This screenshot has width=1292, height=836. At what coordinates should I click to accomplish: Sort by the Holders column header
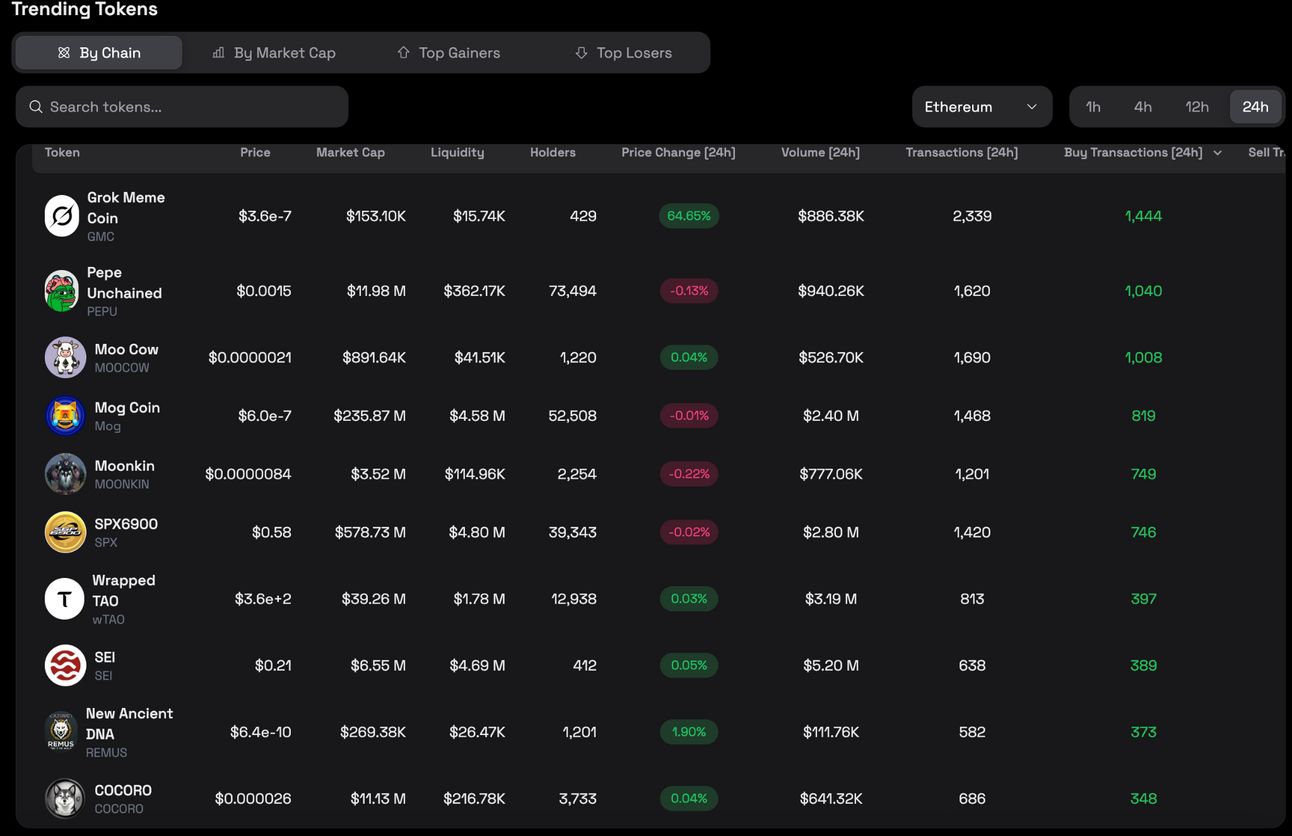point(553,153)
